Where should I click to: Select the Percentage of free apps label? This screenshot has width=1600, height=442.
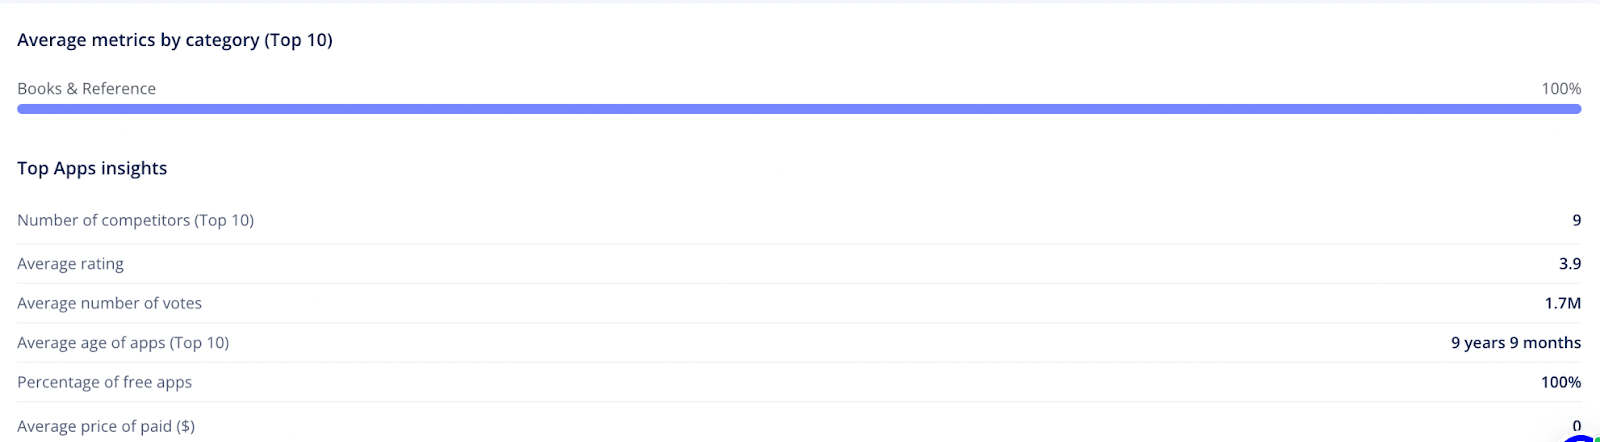[x=104, y=382]
